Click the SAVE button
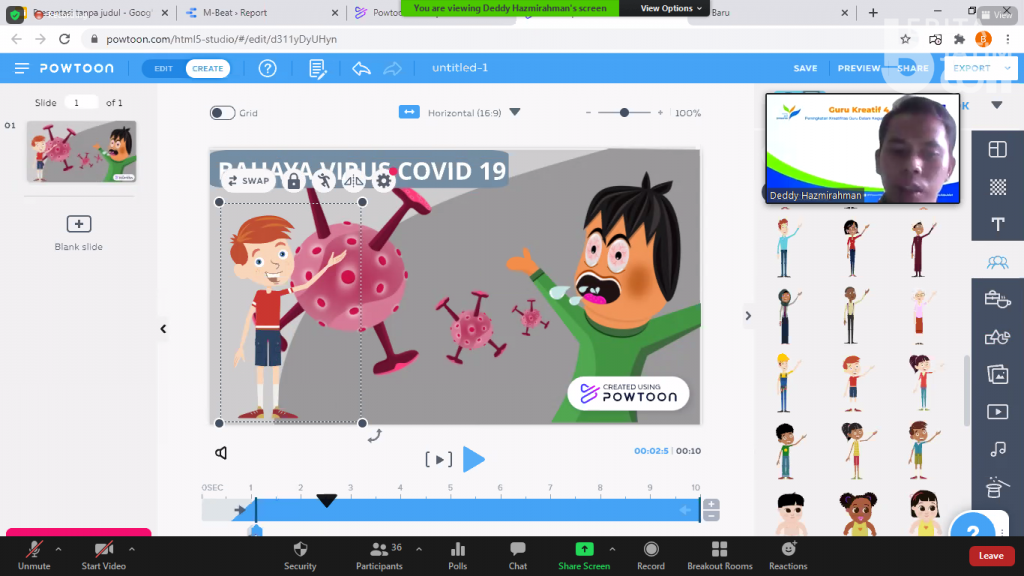 click(805, 68)
